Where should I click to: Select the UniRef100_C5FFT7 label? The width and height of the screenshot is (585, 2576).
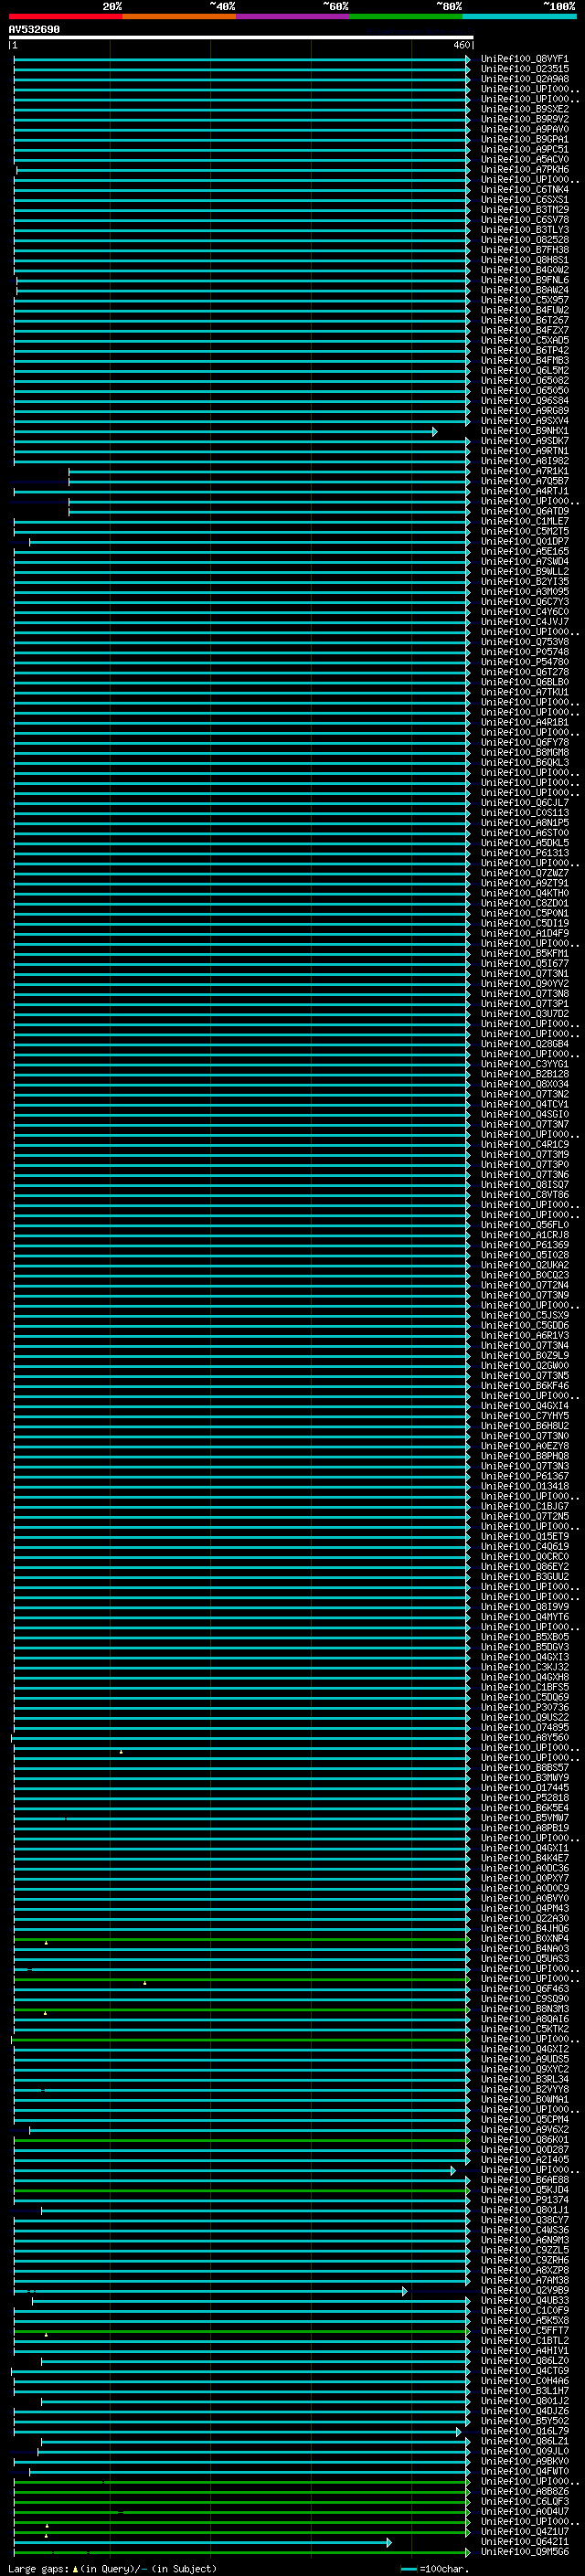(x=524, y=2331)
